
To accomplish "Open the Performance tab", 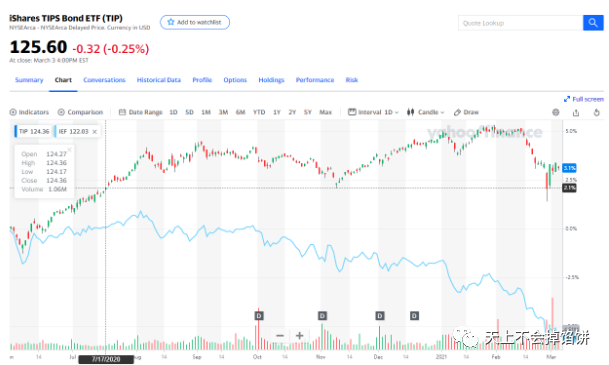I will 315,80.
